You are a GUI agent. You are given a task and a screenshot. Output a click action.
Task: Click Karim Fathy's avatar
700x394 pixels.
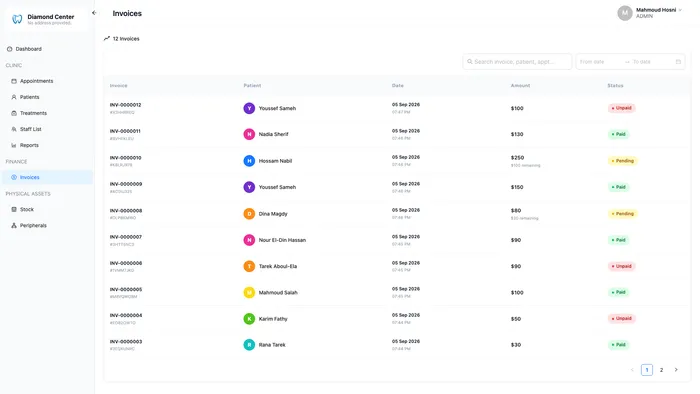pyautogui.click(x=249, y=319)
